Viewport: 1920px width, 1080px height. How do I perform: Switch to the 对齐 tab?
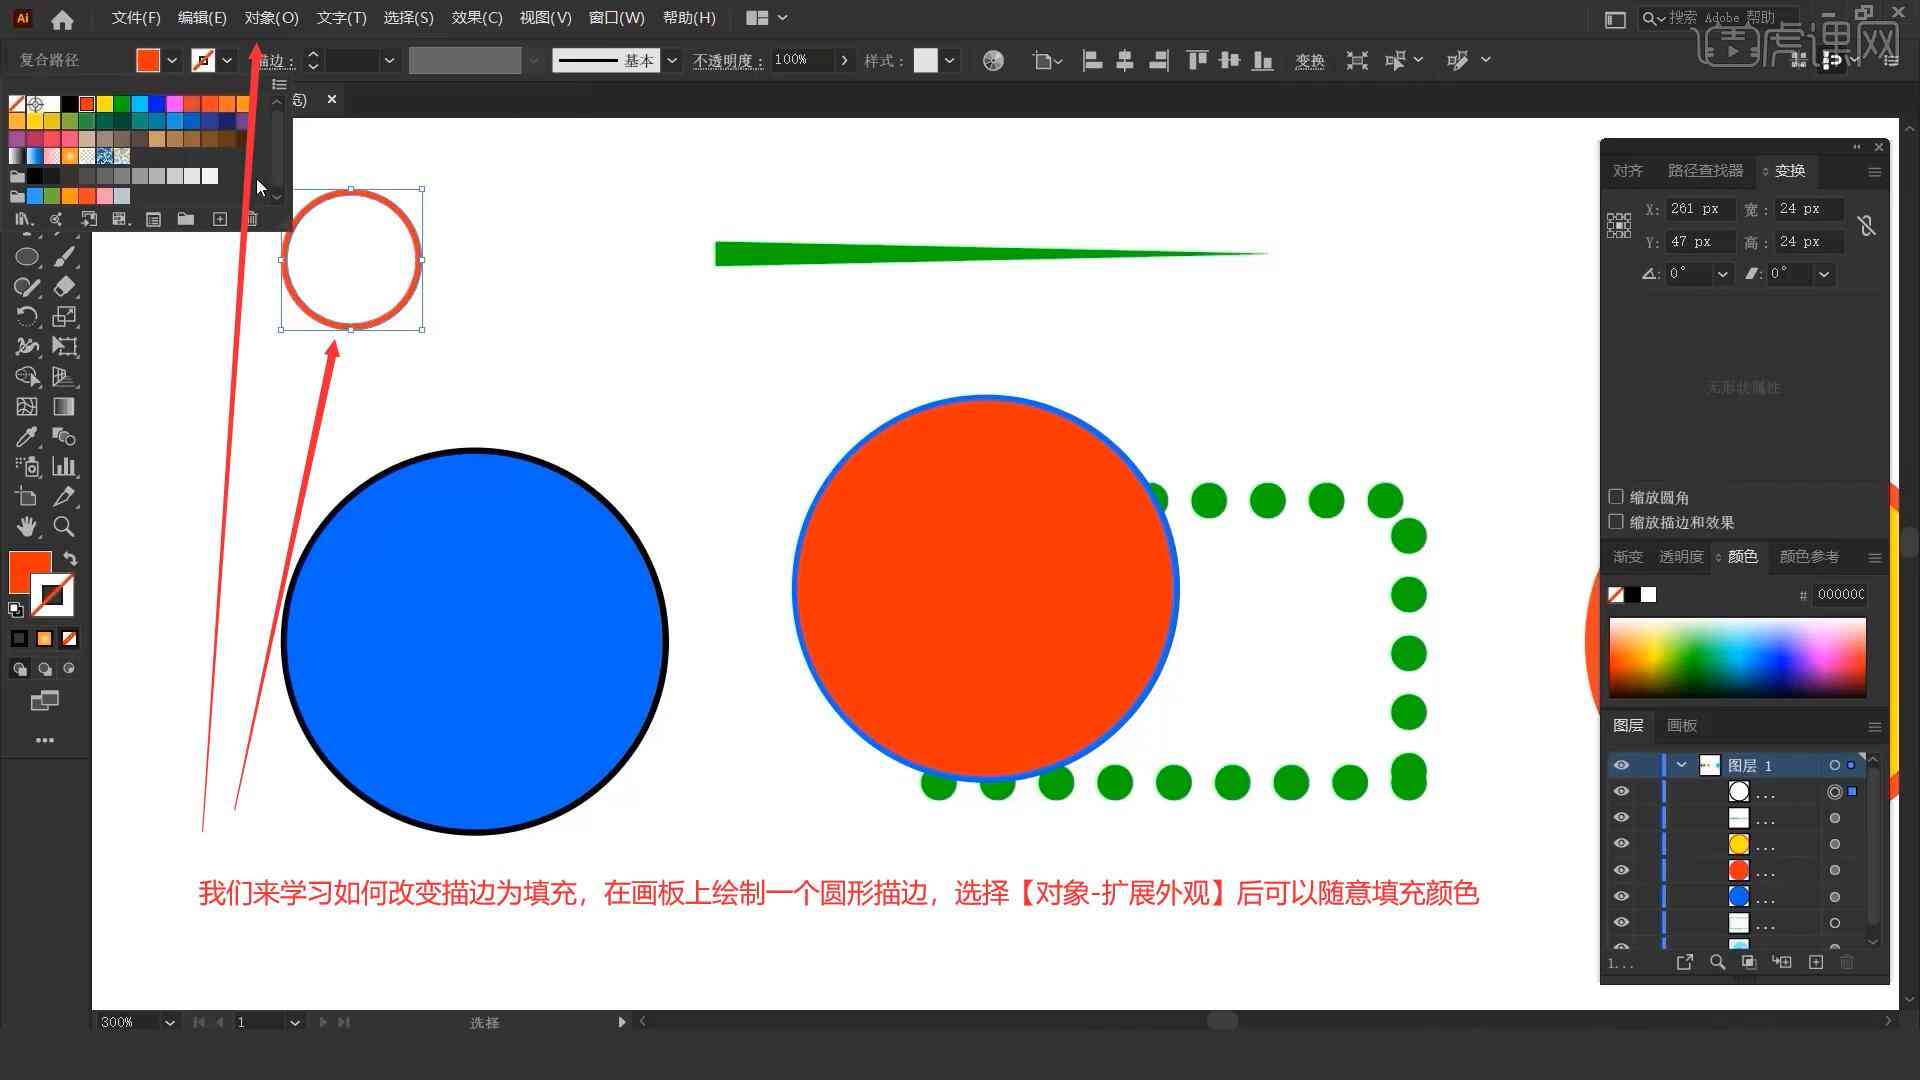[x=1627, y=171]
